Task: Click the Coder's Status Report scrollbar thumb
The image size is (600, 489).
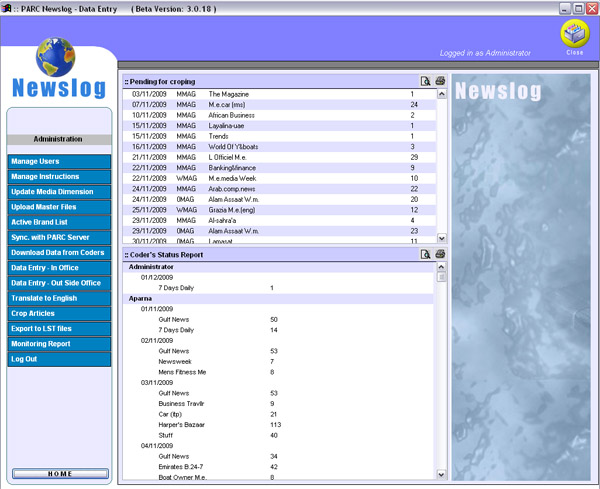Action: pos(441,277)
